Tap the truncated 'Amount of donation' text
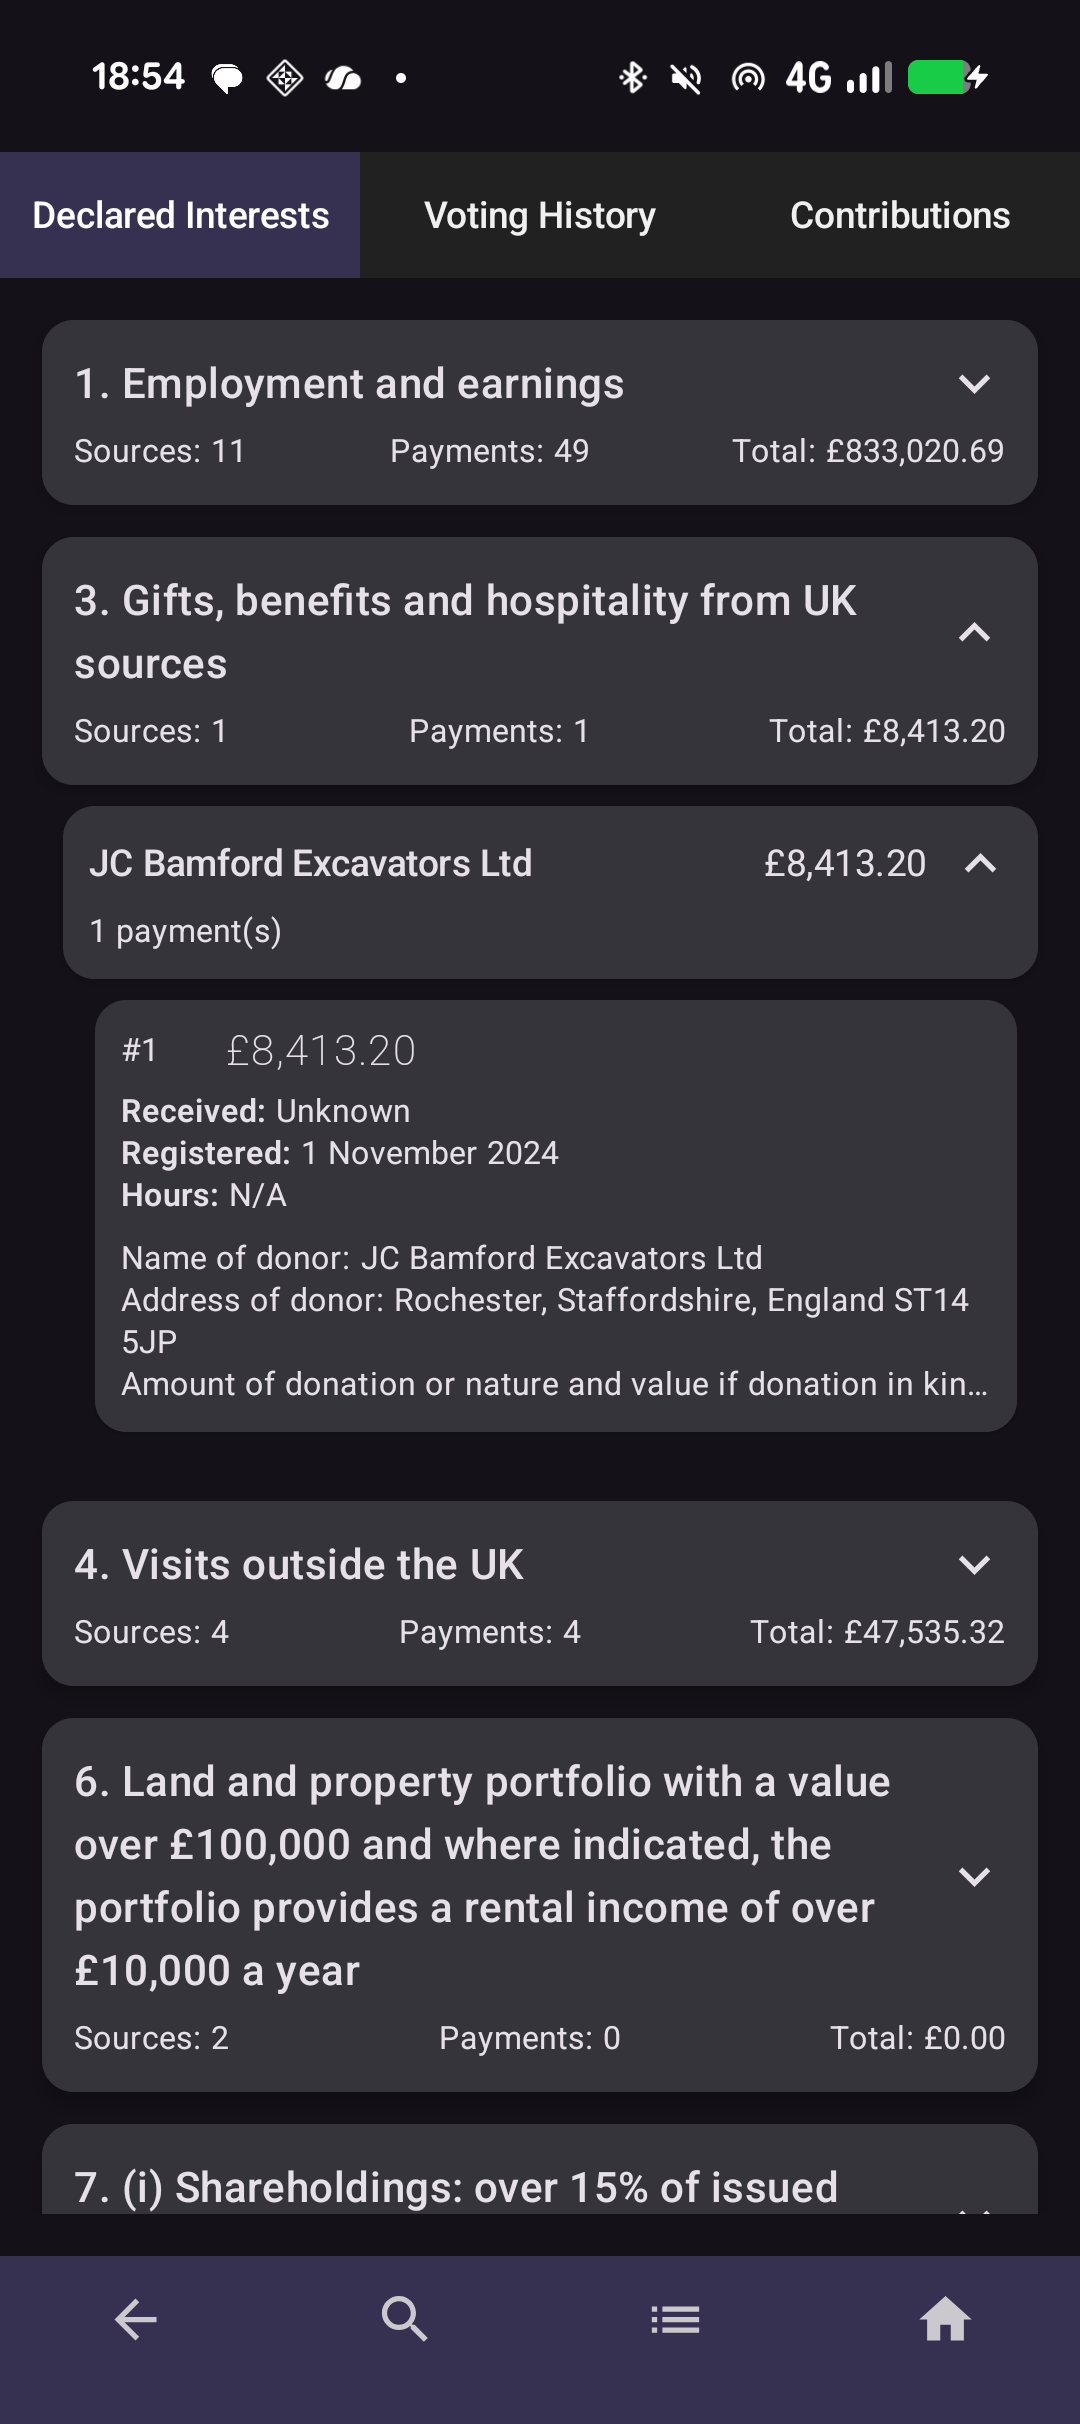Viewport: 1080px width, 2424px height. pos(554,1384)
